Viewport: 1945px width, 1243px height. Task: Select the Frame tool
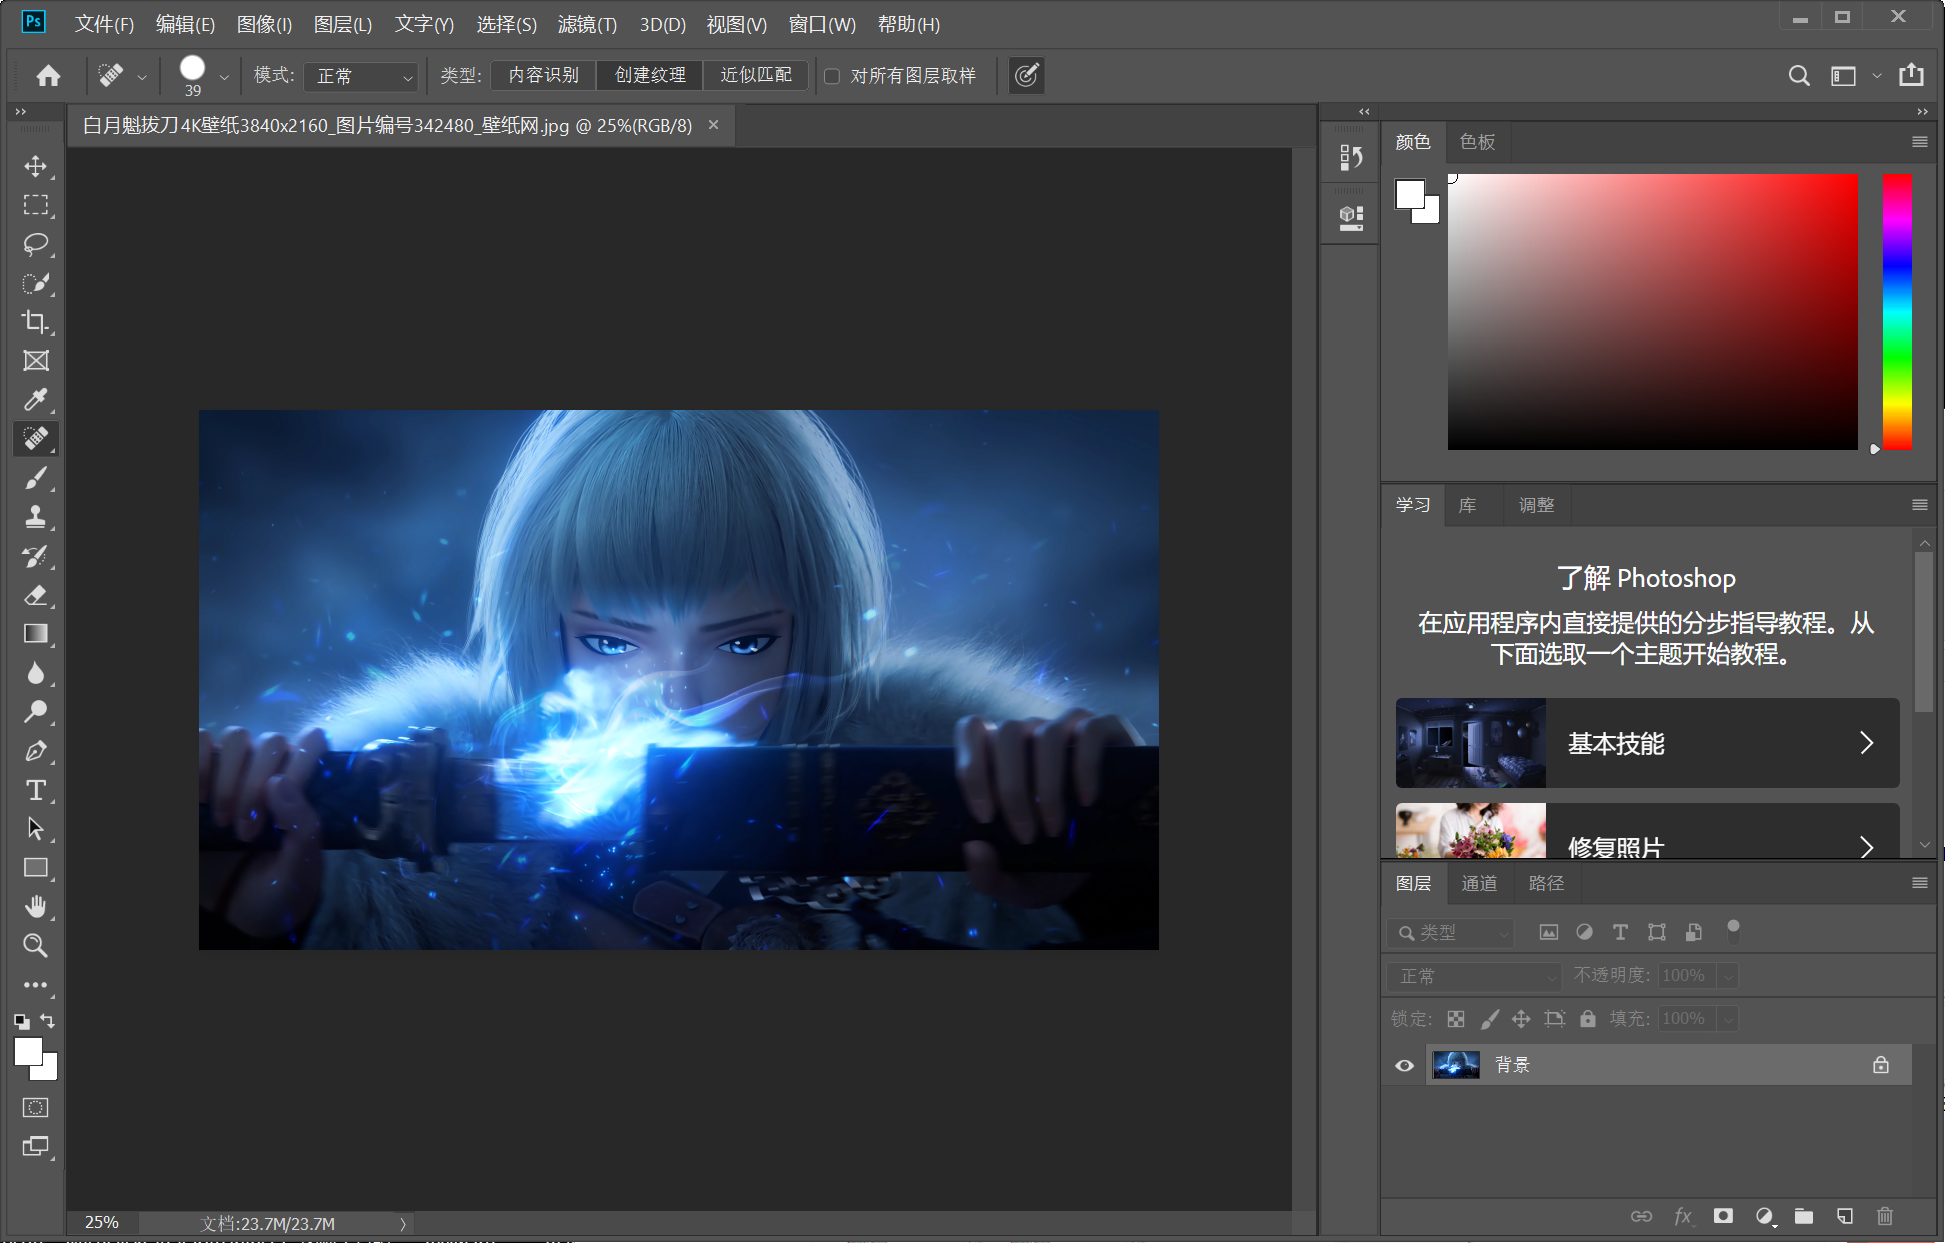[x=36, y=361]
